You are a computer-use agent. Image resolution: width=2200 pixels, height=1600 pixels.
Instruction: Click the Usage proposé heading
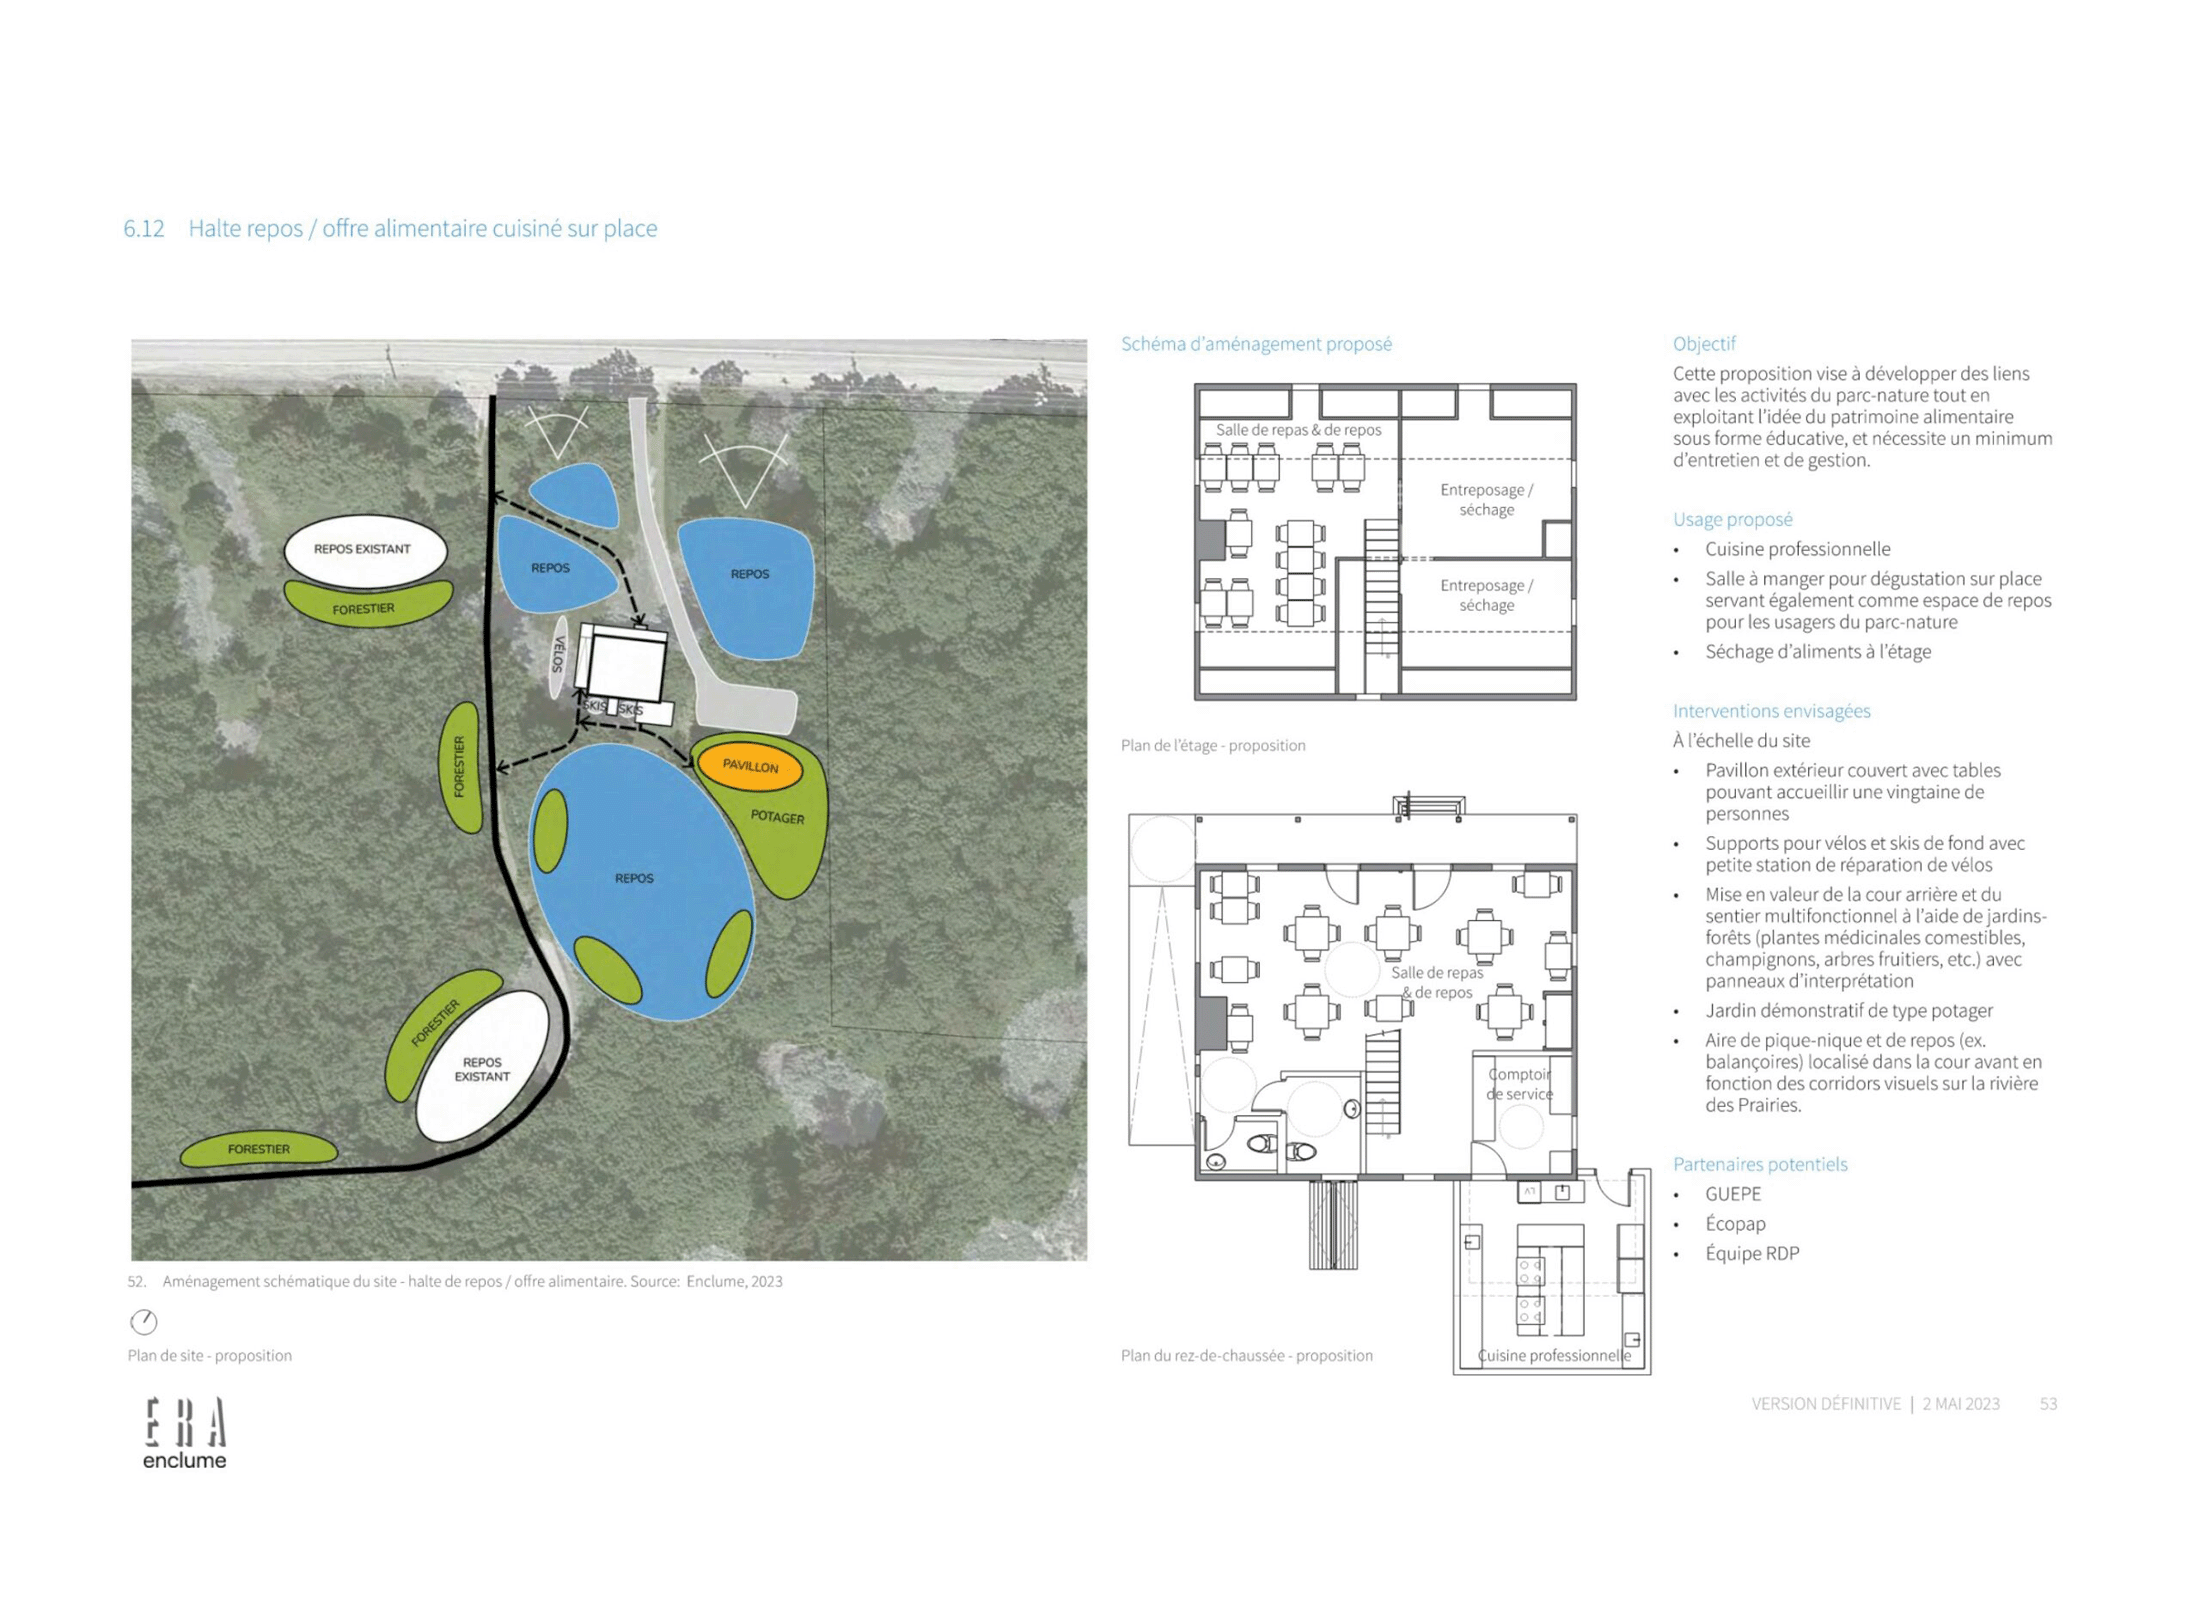[x=1732, y=519]
